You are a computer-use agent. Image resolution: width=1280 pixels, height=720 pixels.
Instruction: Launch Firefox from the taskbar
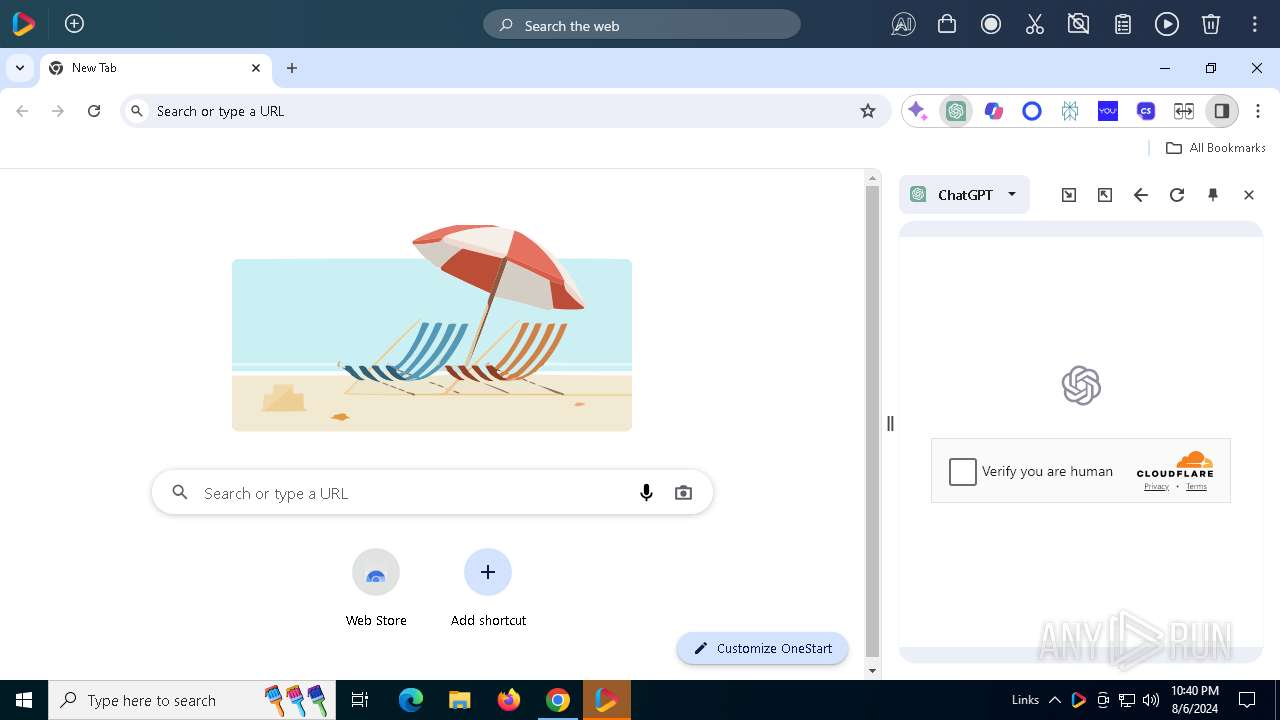(509, 700)
